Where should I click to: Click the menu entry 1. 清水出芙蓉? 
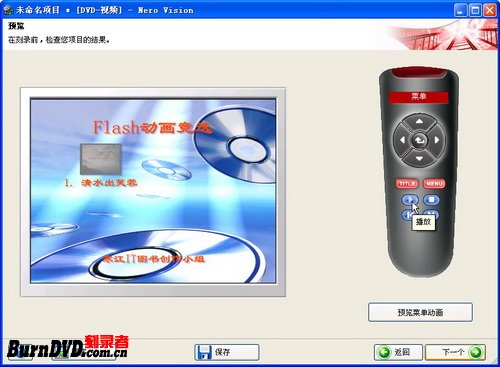click(x=101, y=183)
